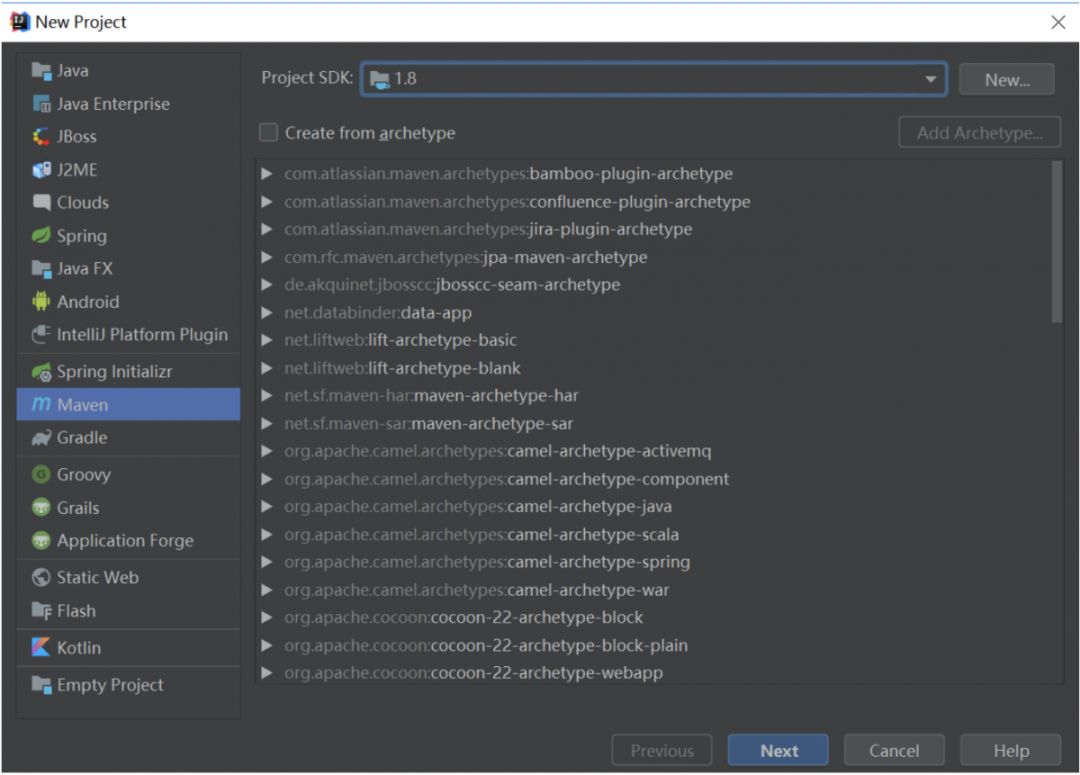Click the Cancel button
The height and width of the screenshot is (775, 1080).
pyautogui.click(x=894, y=750)
